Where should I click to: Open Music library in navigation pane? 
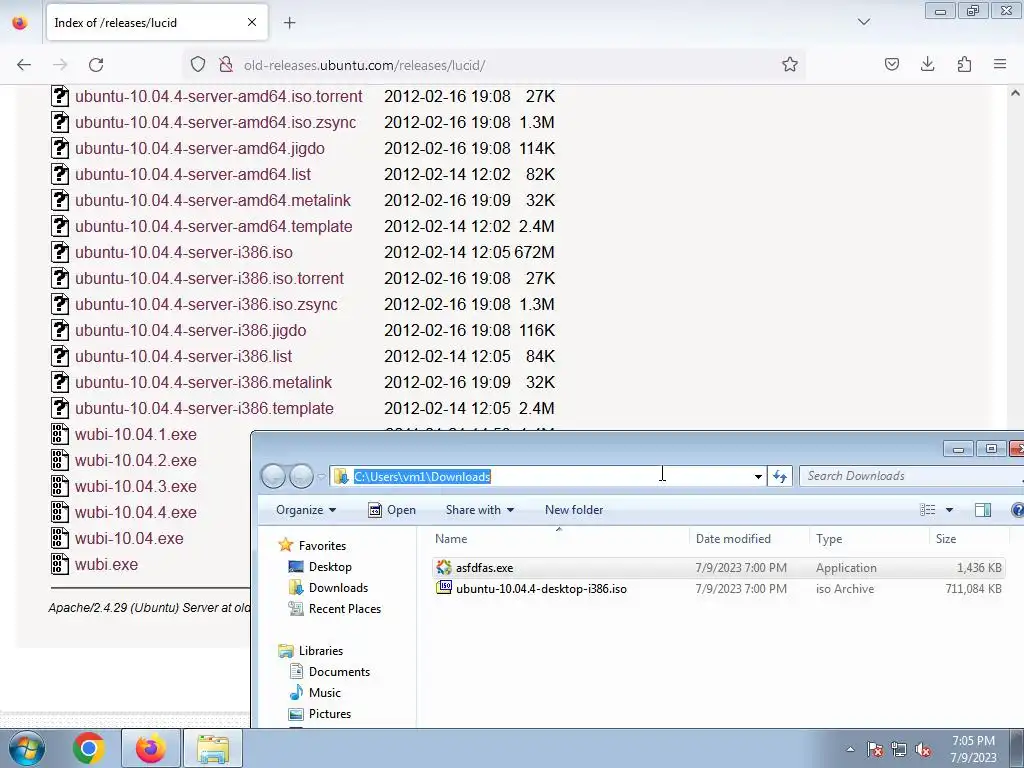325,692
